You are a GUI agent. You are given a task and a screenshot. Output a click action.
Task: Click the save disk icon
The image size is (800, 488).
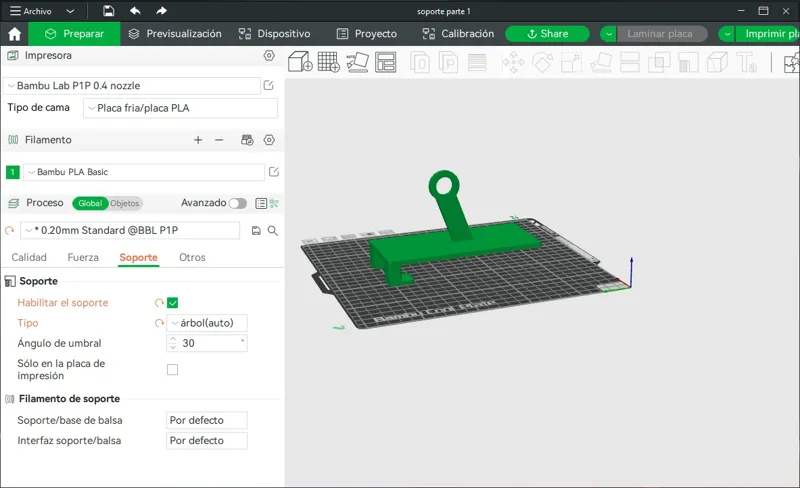click(x=109, y=11)
